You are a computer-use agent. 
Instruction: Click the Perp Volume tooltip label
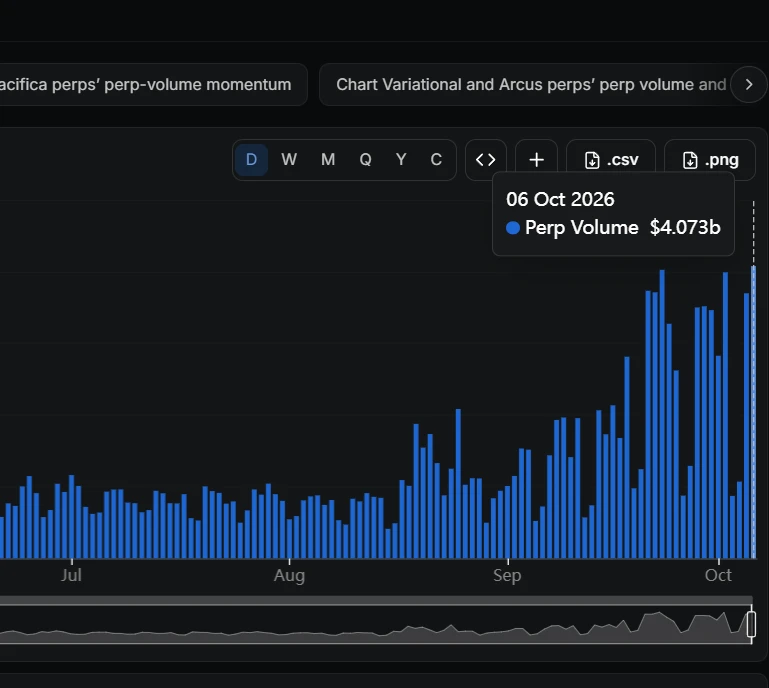582,228
